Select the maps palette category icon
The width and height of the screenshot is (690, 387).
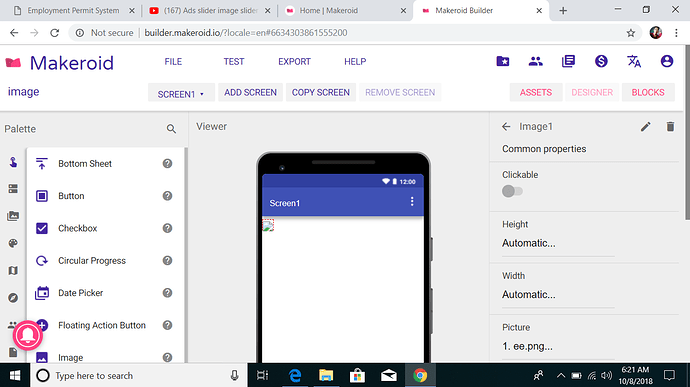pos(13,270)
